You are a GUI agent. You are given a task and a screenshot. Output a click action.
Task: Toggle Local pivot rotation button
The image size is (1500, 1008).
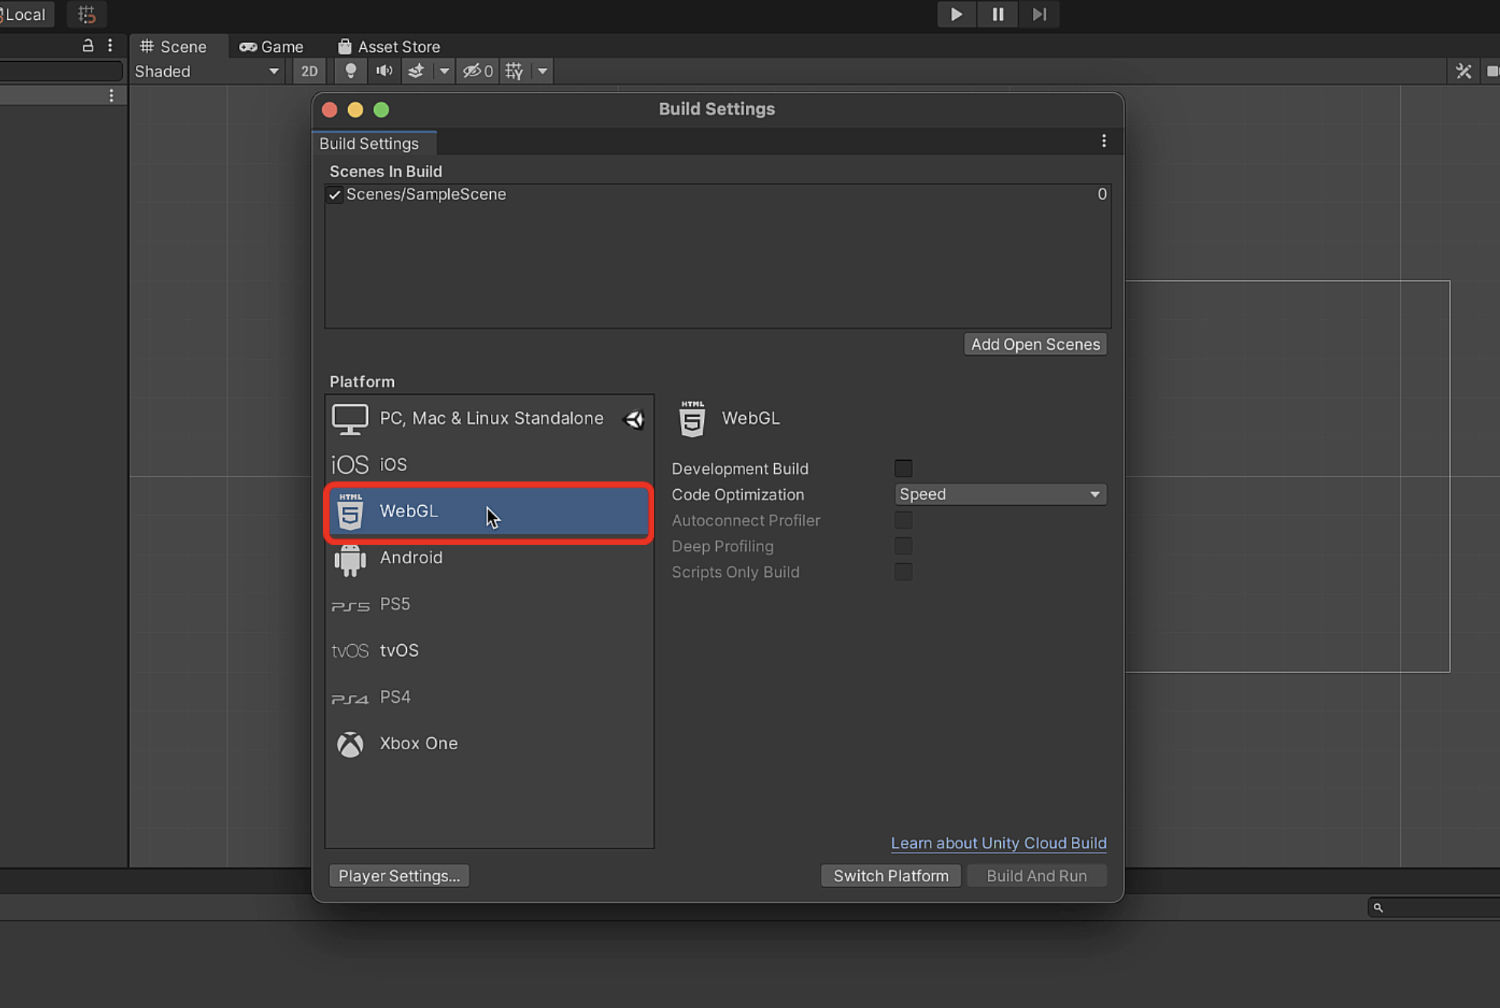click(x=26, y=14)
